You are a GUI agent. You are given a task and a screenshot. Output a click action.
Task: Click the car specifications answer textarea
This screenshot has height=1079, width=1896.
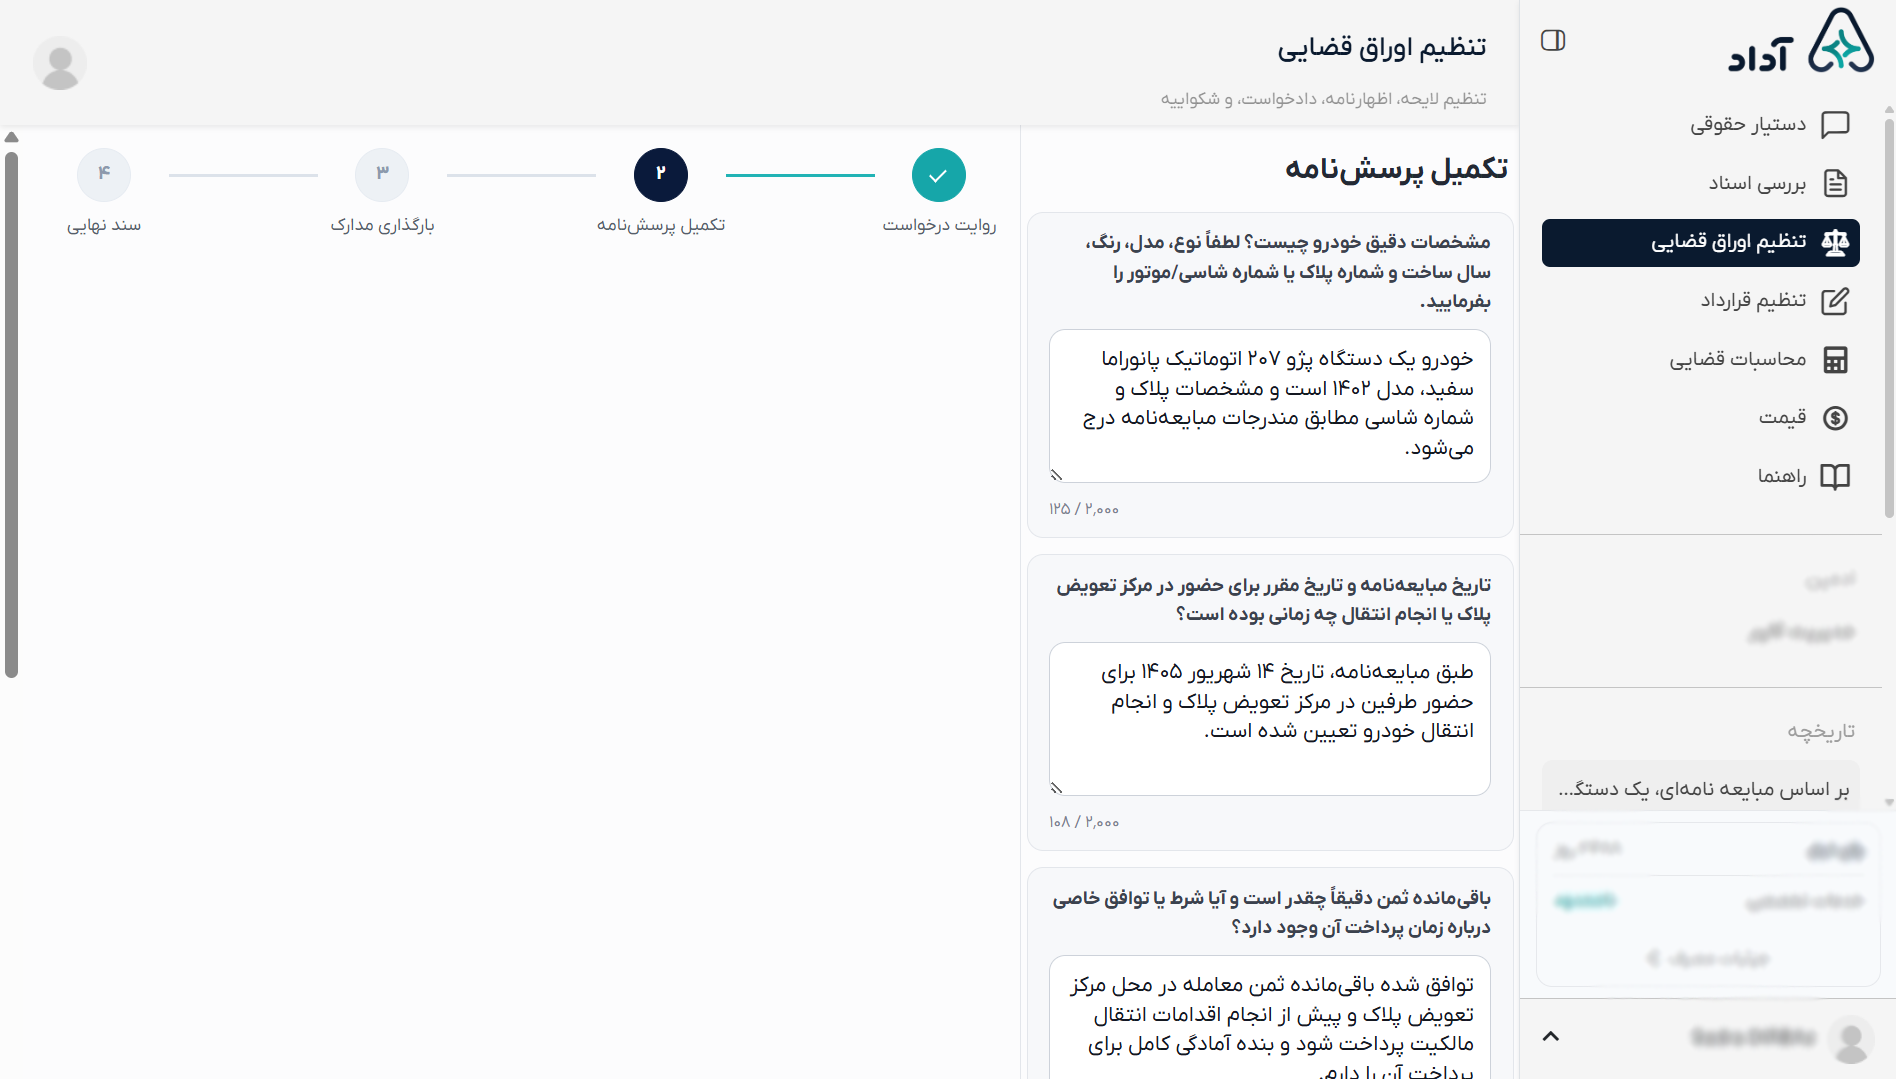[x=1269, y=406]
